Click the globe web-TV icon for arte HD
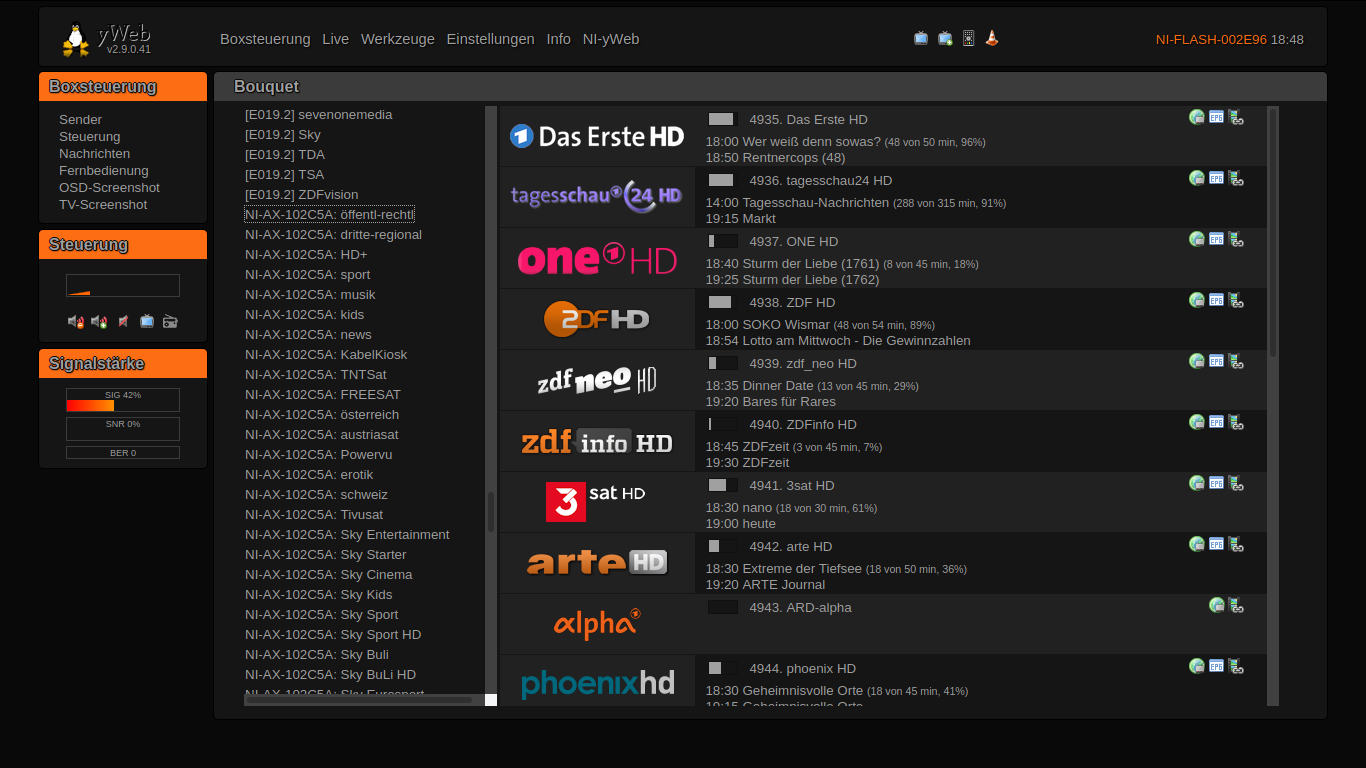 click(x=1196, y=544)
